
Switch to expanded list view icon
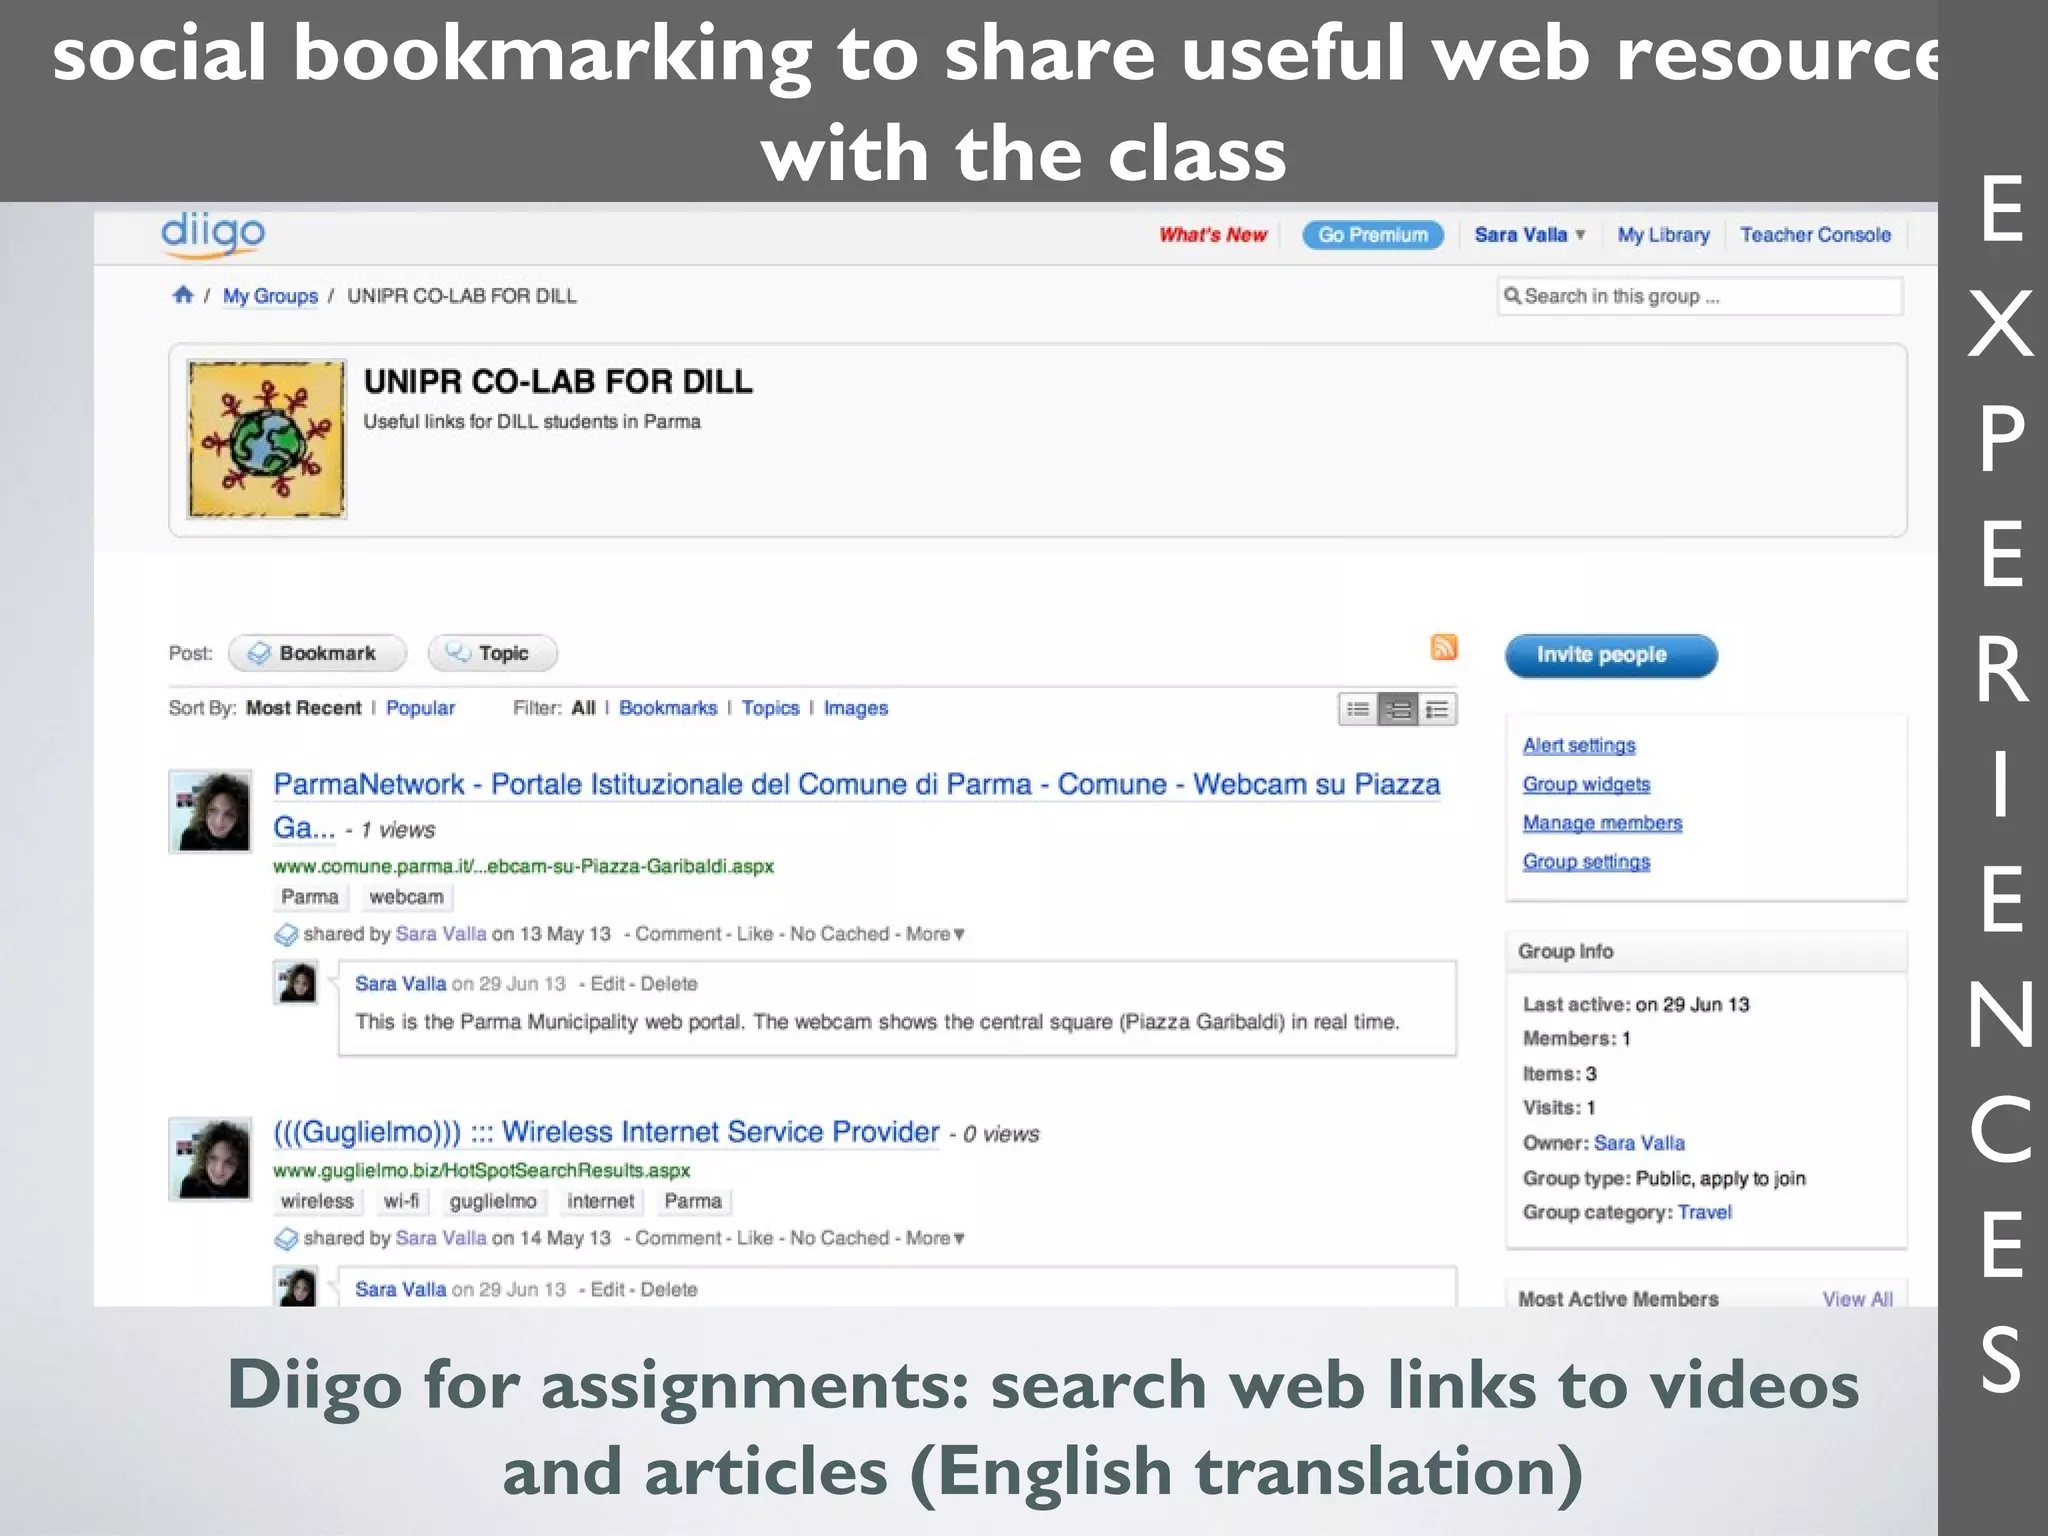(x=1437, y=709)
